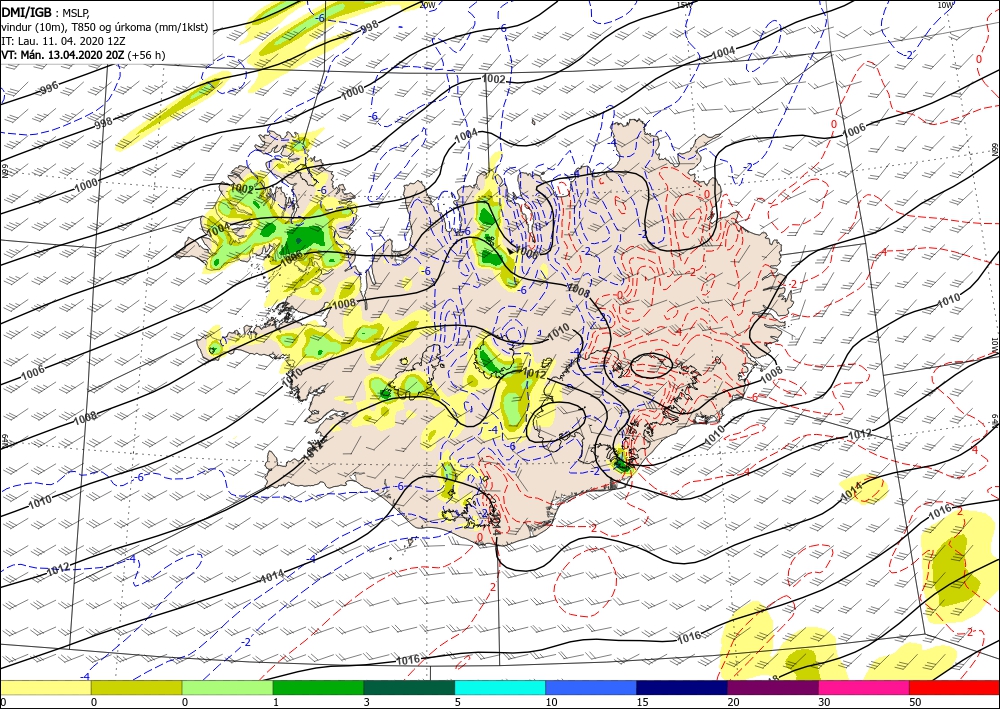The image size is (1000, 709).
Task: Click the olive-yellow legend swatch
Action: pos(136,687)
